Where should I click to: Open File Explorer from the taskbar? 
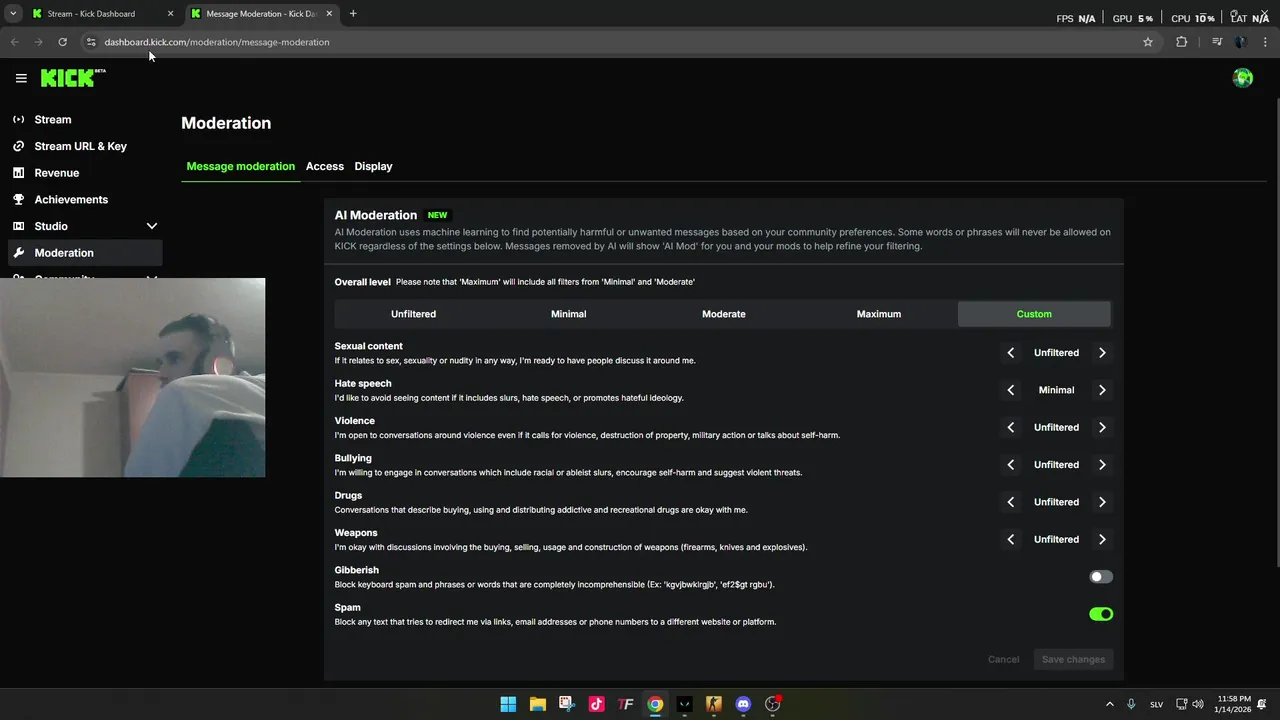tap(537, 704)
